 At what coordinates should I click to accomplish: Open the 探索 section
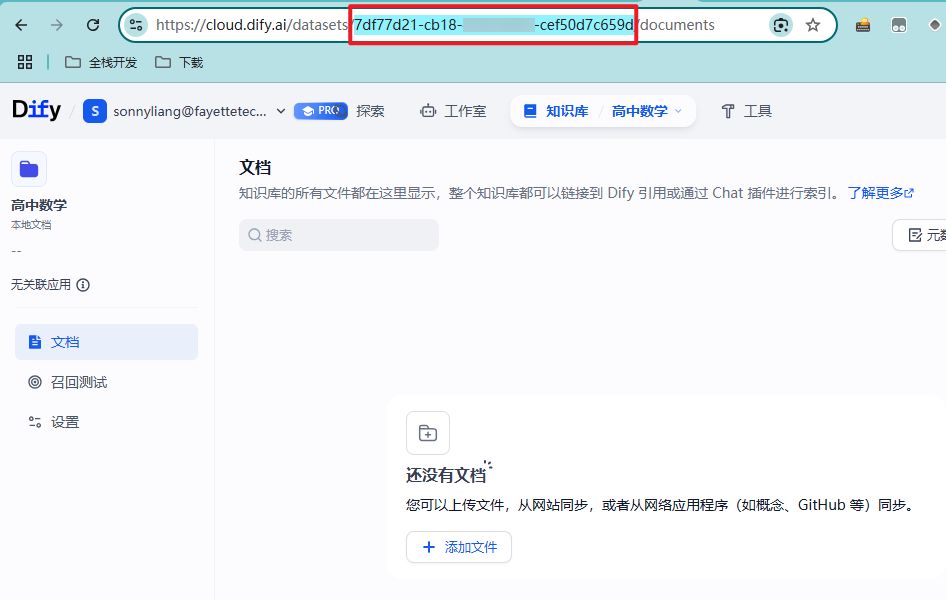click(x=370, y=111)
